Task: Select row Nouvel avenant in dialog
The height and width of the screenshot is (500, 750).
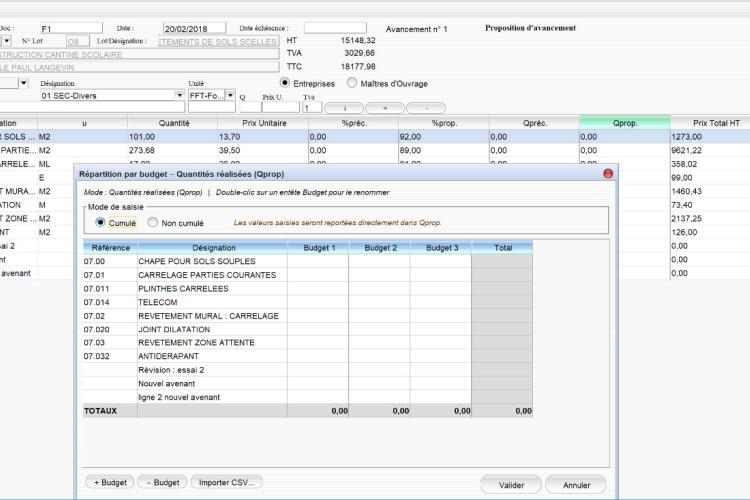Action: pyautogui.click(x=308, y=383)
